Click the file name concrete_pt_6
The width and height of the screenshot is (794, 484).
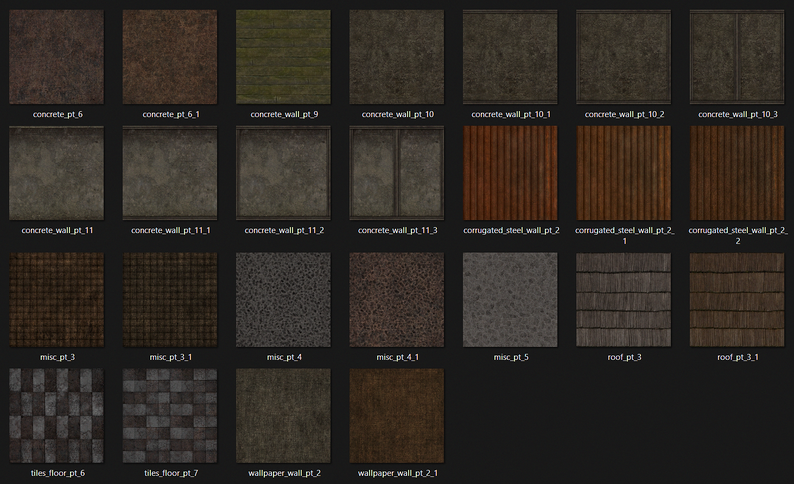click(57, 114)
